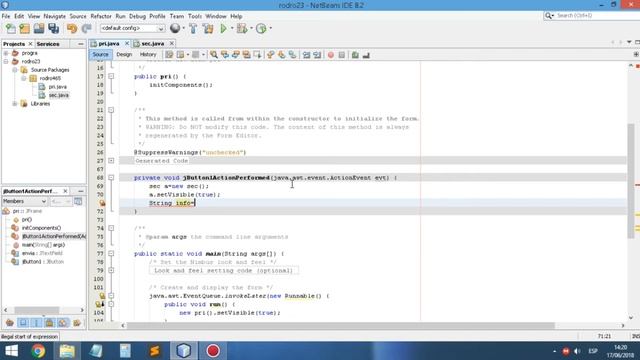Image resolution: width=640 pixels, height=360 pixels.
Task: Click the Save All toolbar icon
Action: (53, 29)
